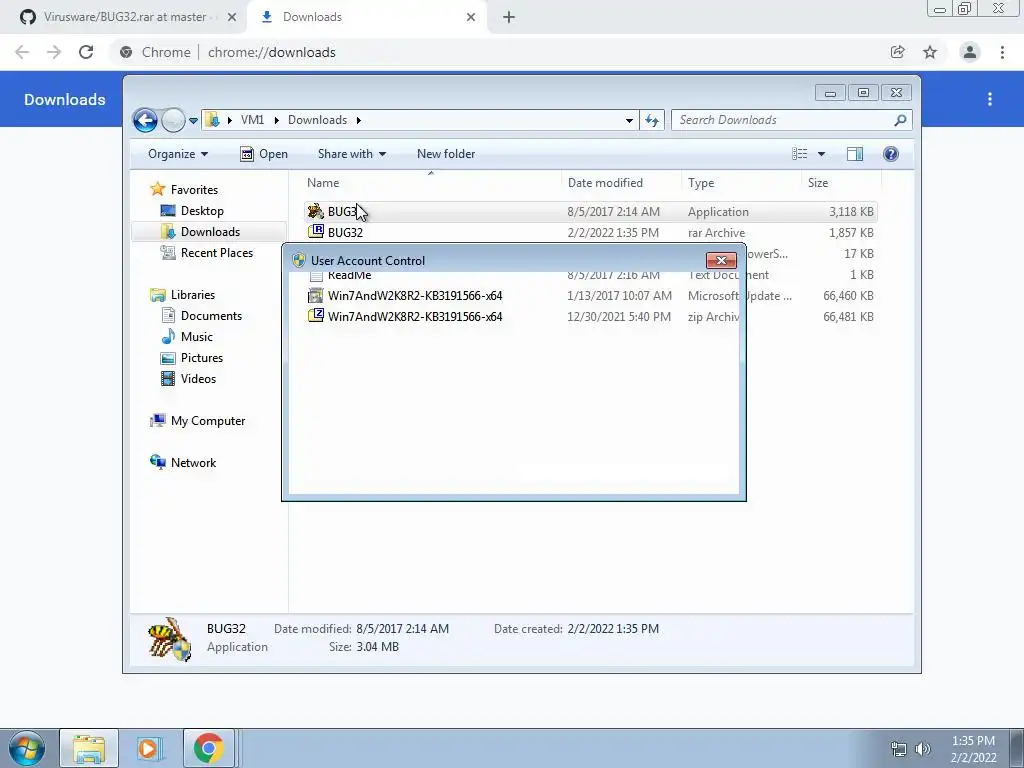The height and width of the screenshot is (768, 1024).
Task: Close the Virusware/BUG32.rar tab
Action: click(232, 17)
